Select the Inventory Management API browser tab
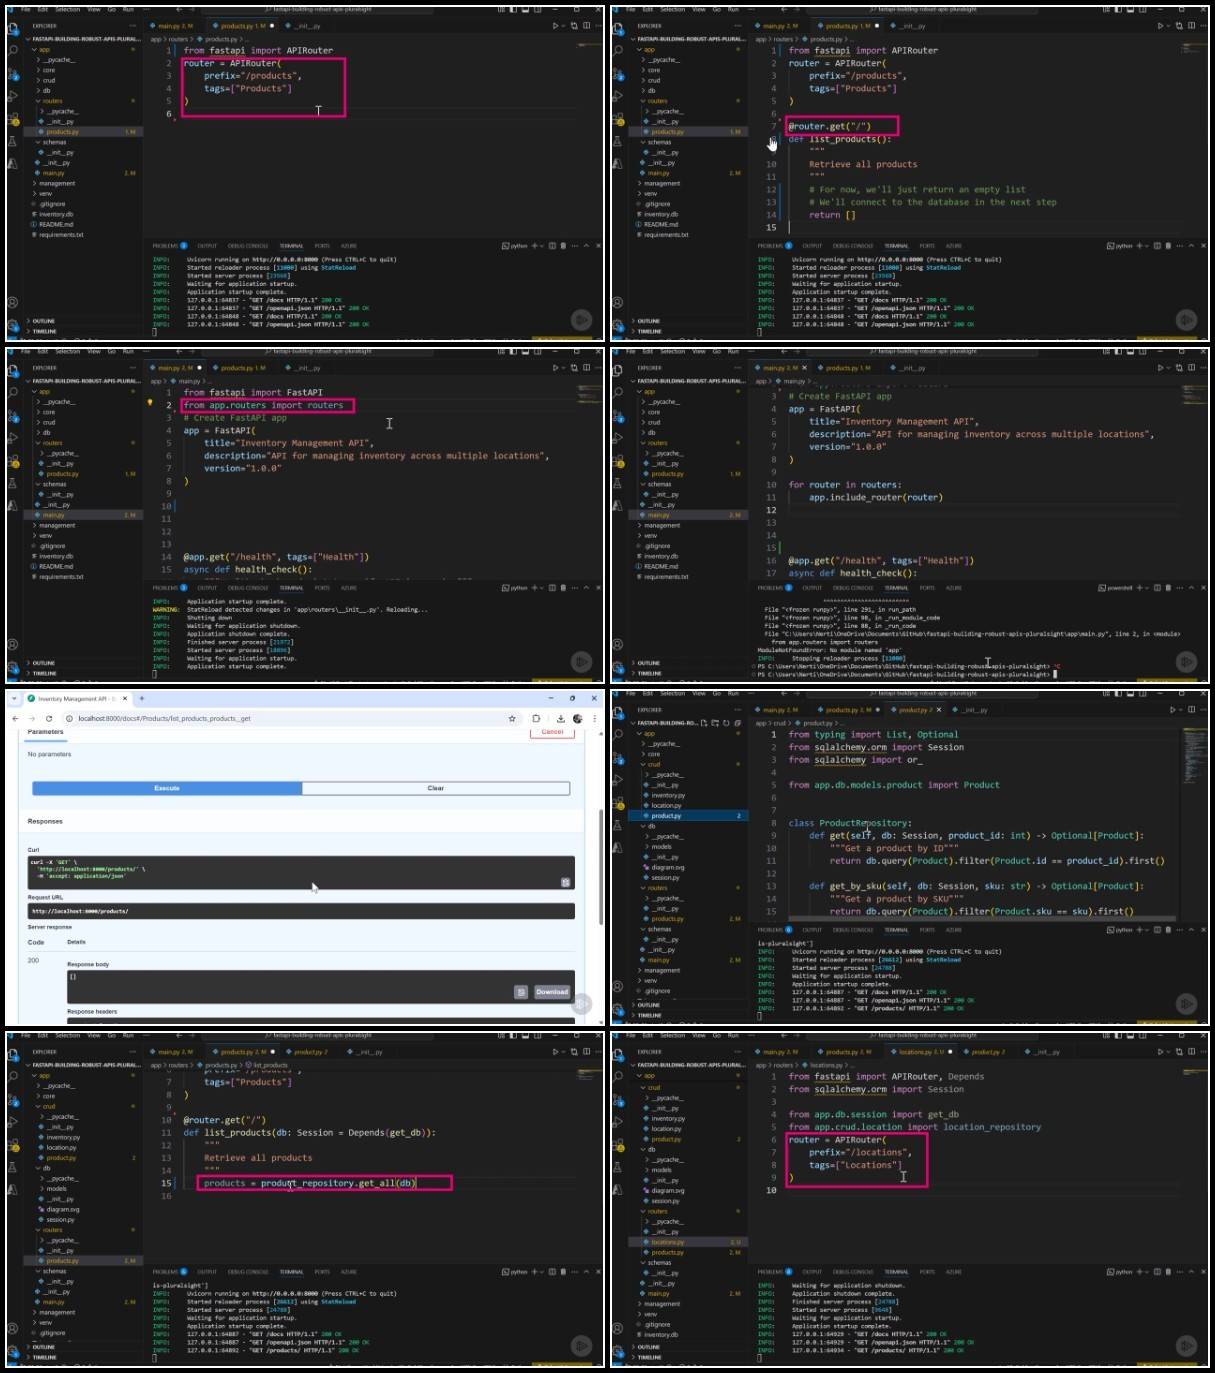This screenshot has height=1373, width=1215. 77,698
